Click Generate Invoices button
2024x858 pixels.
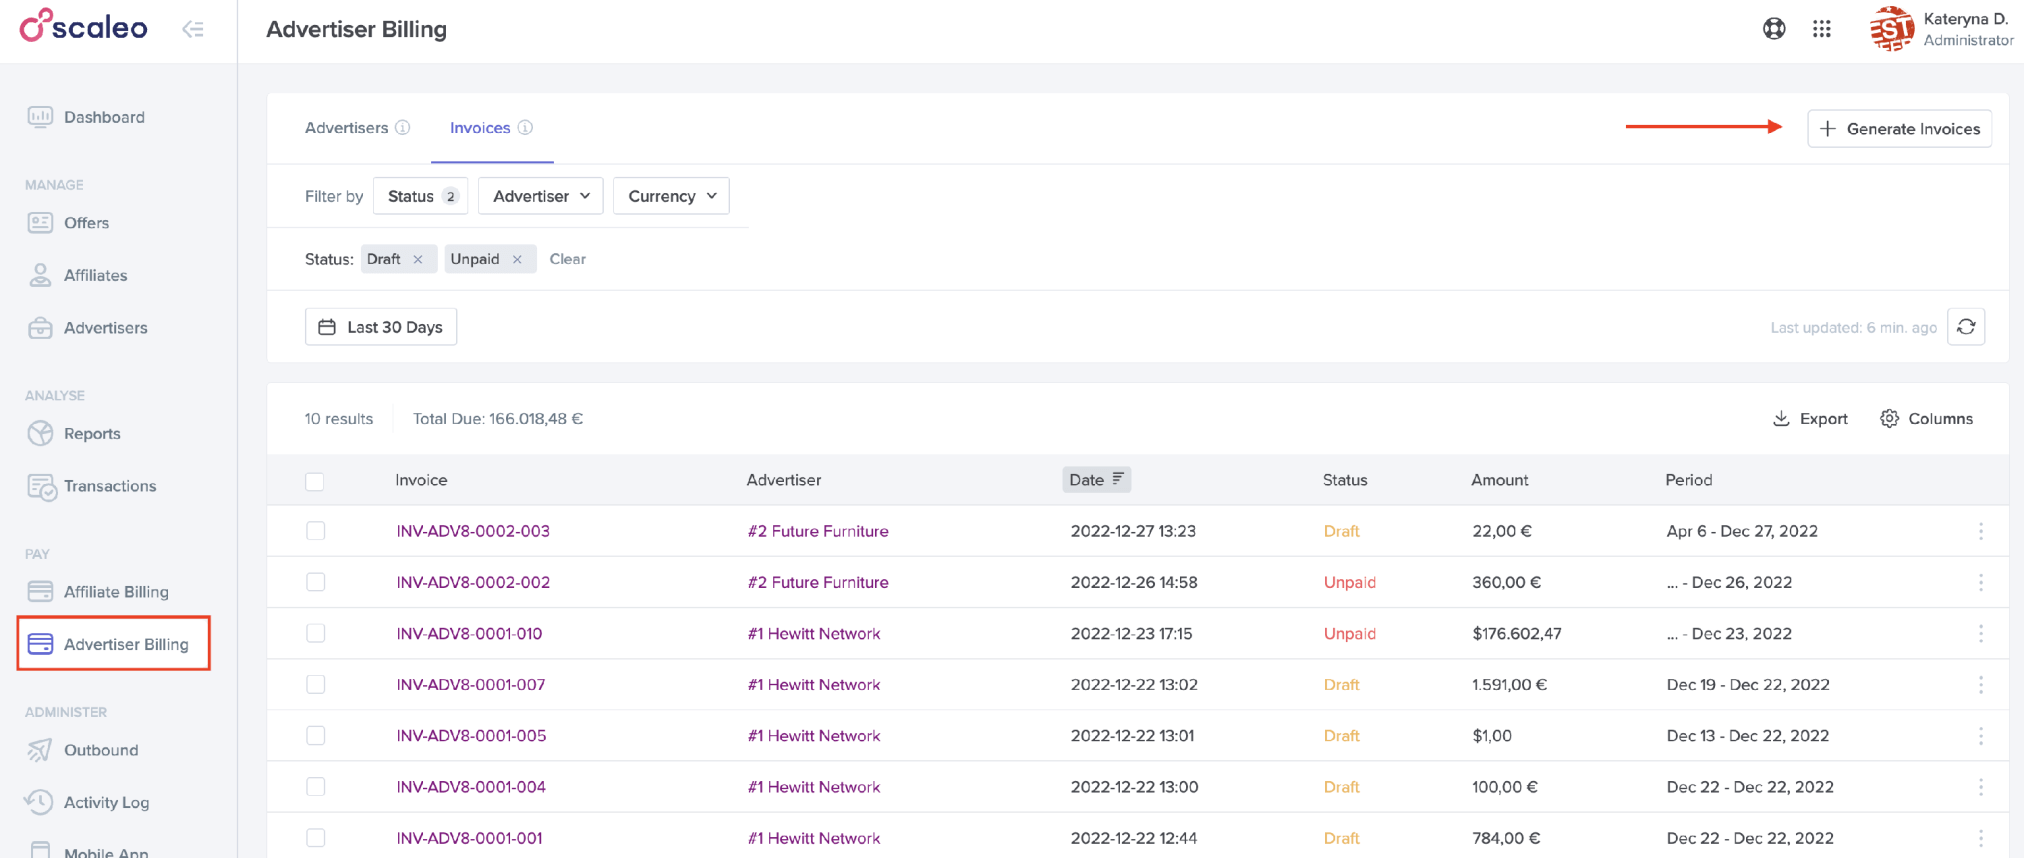pyautogui.click(x=1899, y=129)
